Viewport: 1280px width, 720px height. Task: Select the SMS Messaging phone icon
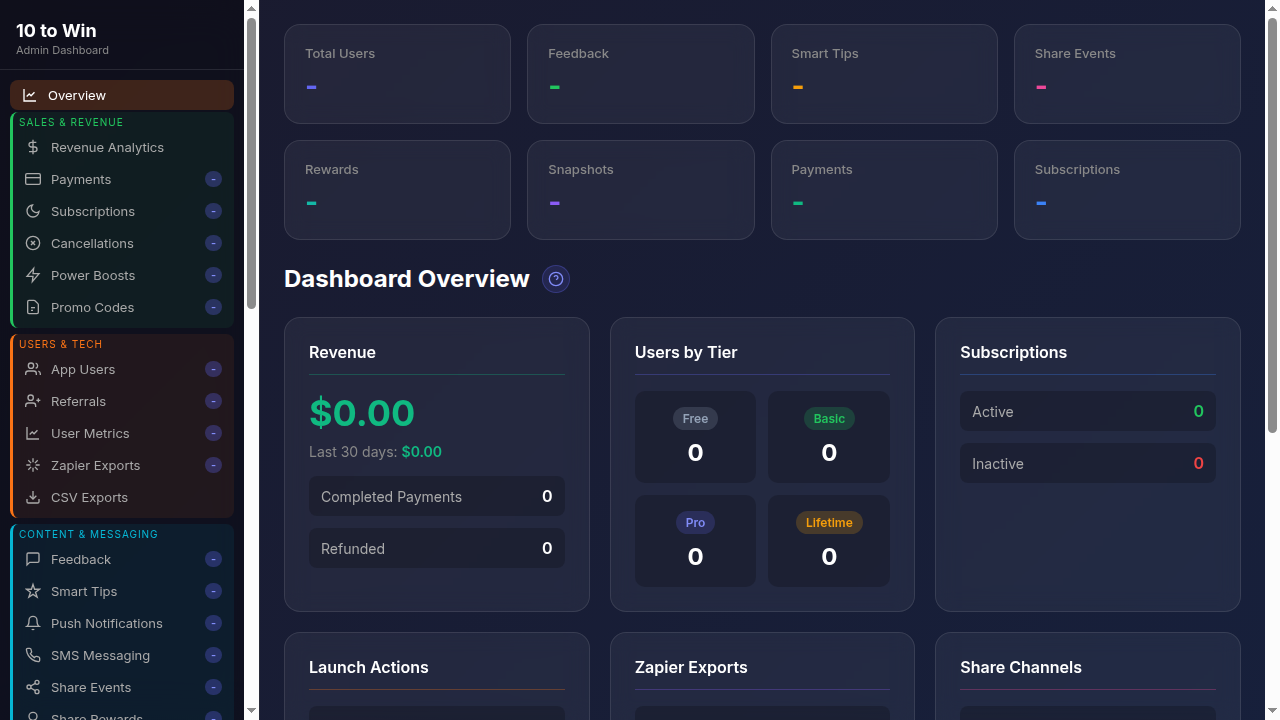[30, 655]
